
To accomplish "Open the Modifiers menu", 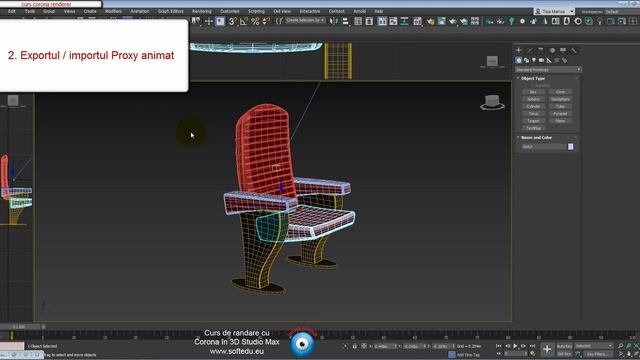I will click(x=113, y=11).
